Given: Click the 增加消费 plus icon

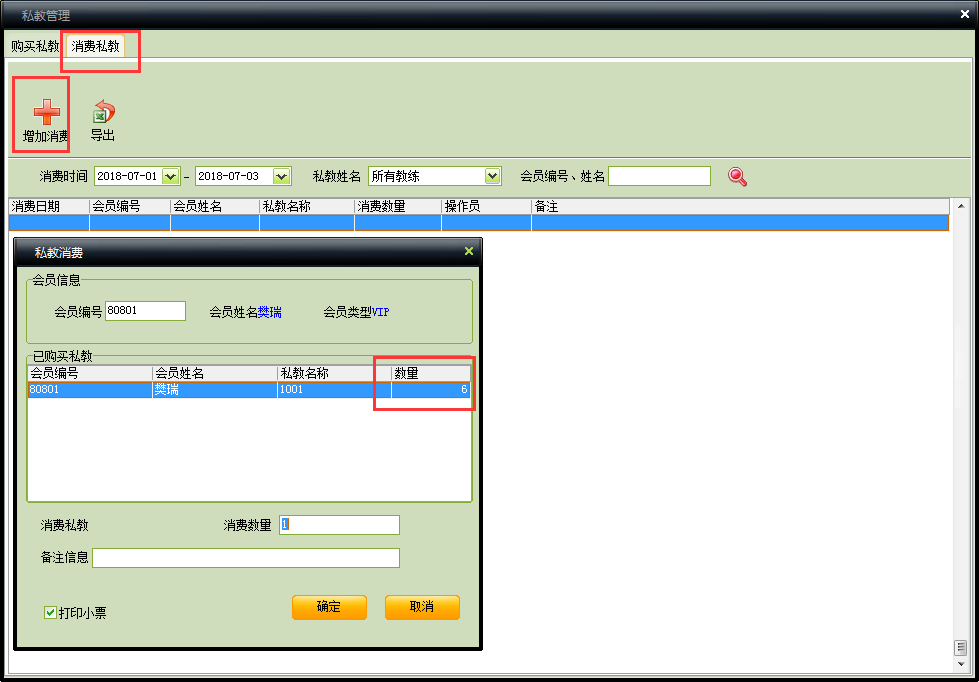Looking at the screenshot, I should click(46, 111).
